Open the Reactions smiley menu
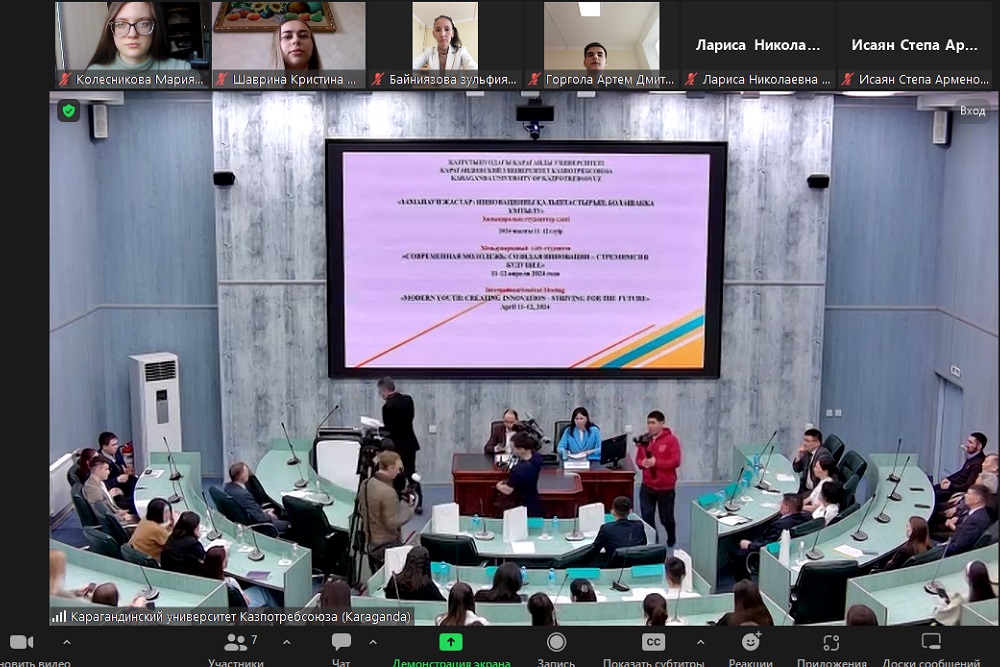Image resolution: width=1000 pixels, height=667 pixels. (x=750, y=642)
